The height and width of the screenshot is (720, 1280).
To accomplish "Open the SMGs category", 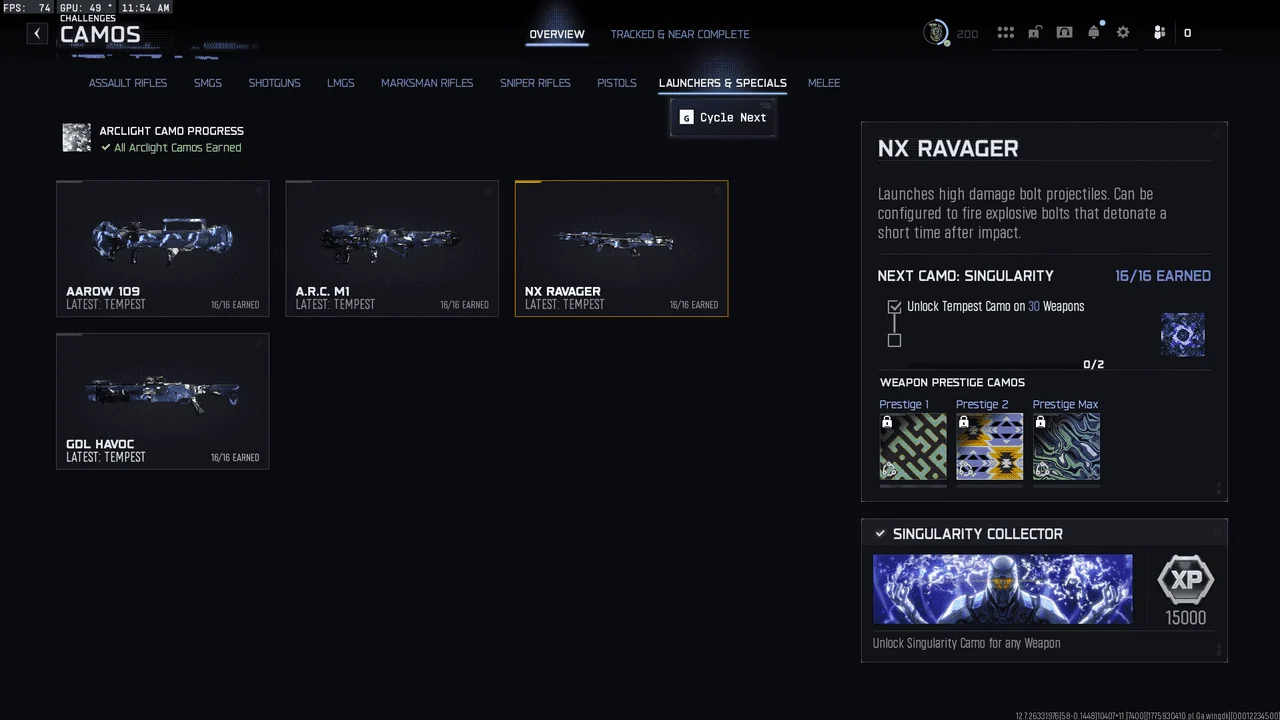I will [x=208, y=83].
